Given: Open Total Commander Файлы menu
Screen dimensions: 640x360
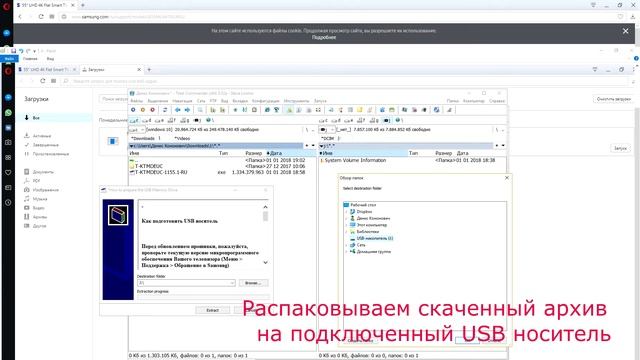Looking at the screenshot, I should [x=136, y=101].
